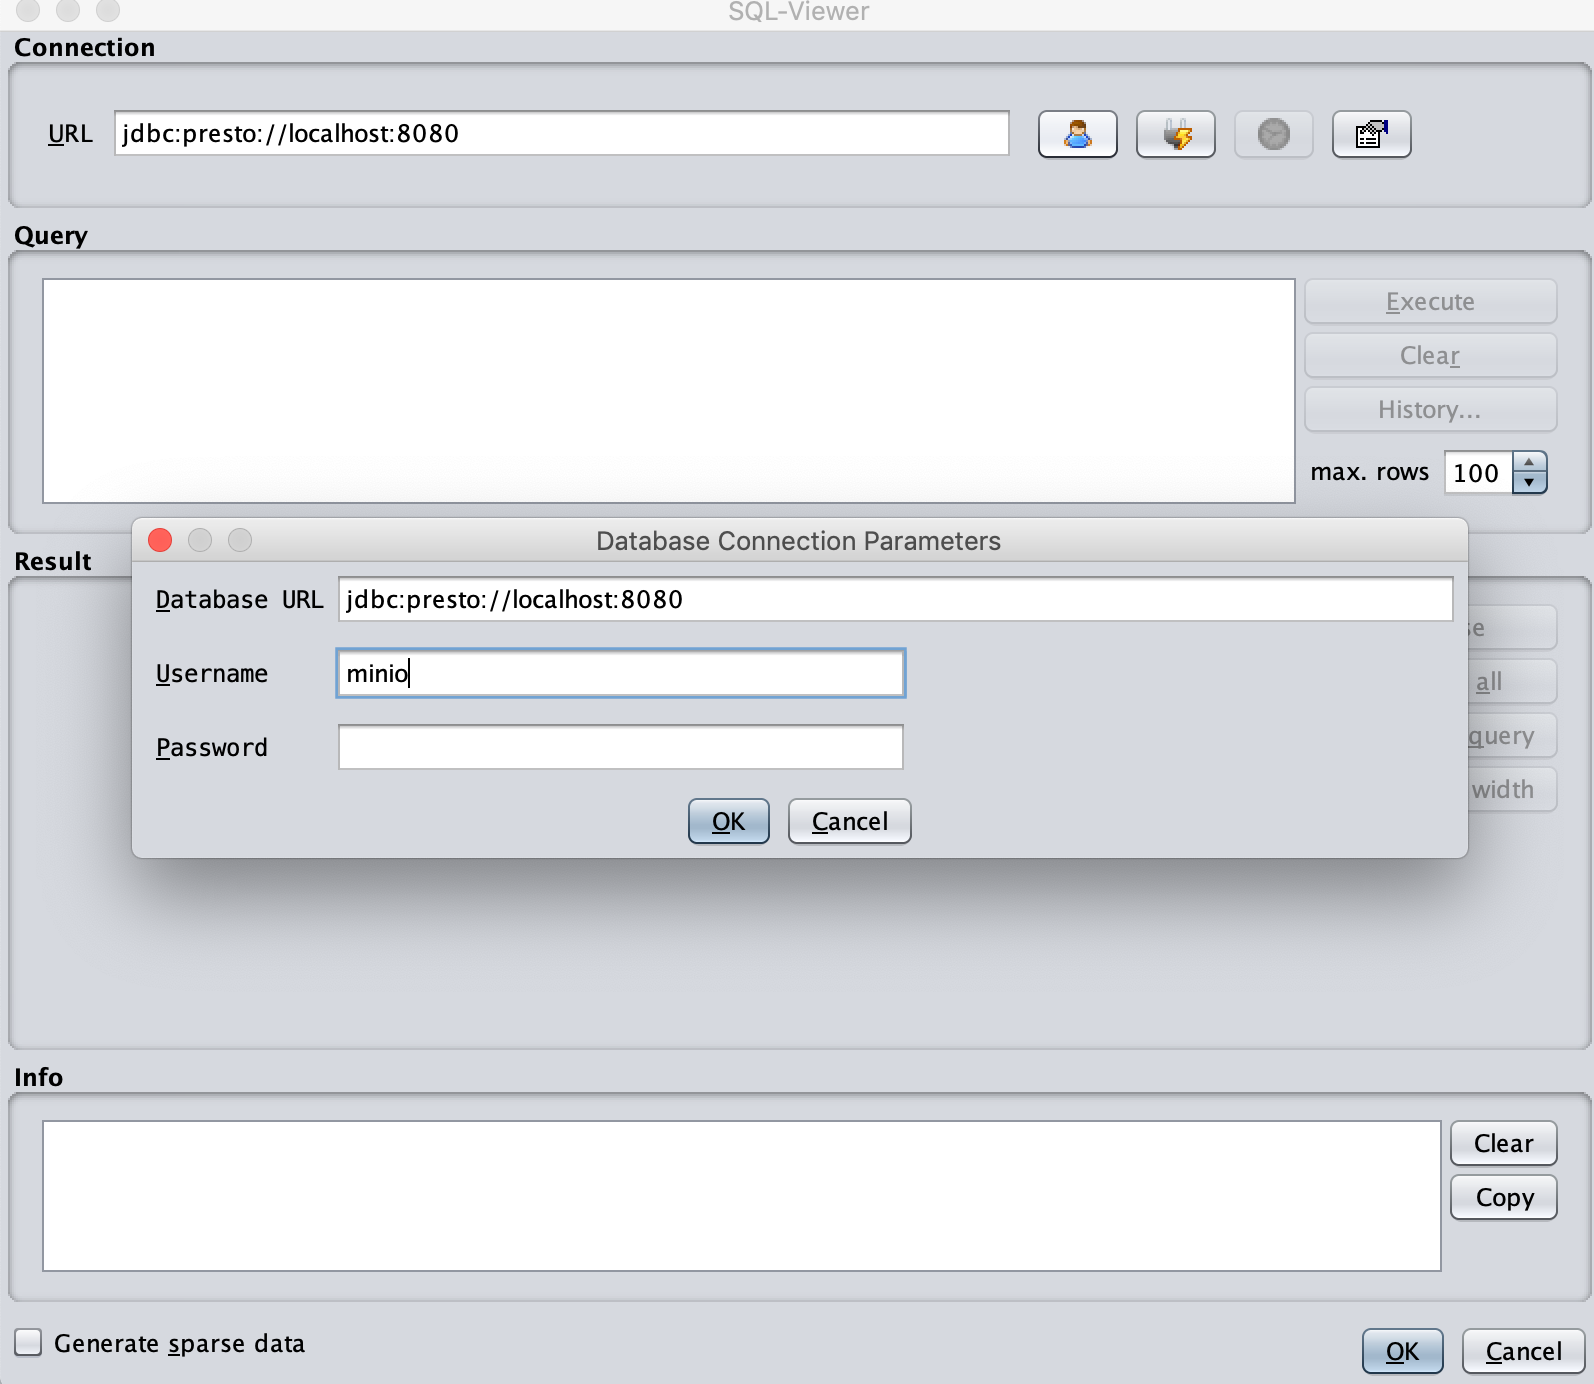Click the greyed-out clock icon button

[x=1273, y=134]
